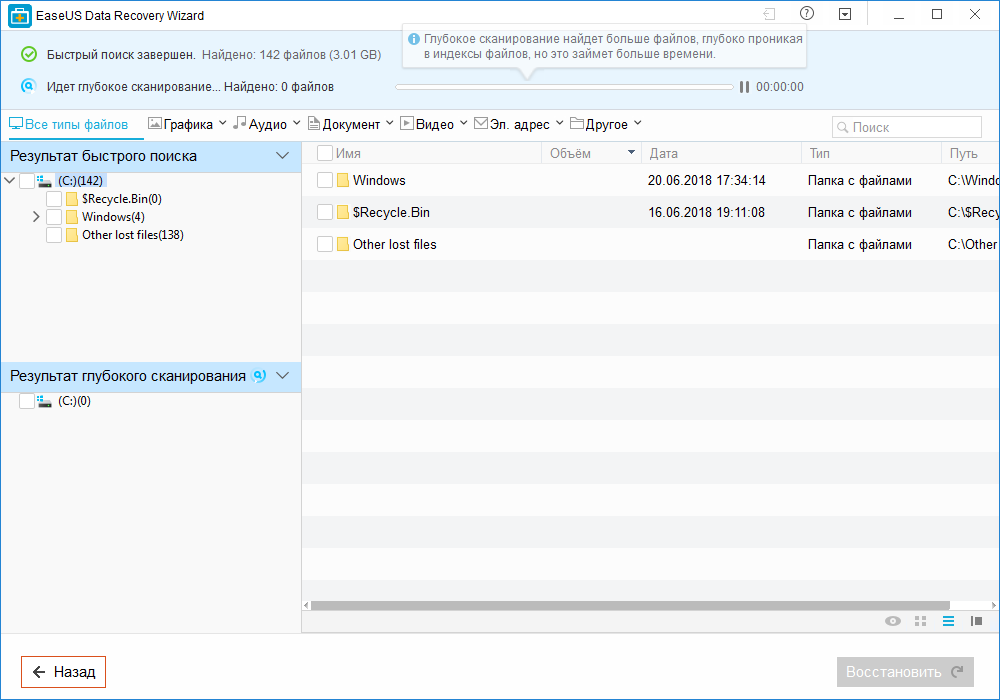Open the Windows folder row
1000x700 pixels.
coord(651,180)
